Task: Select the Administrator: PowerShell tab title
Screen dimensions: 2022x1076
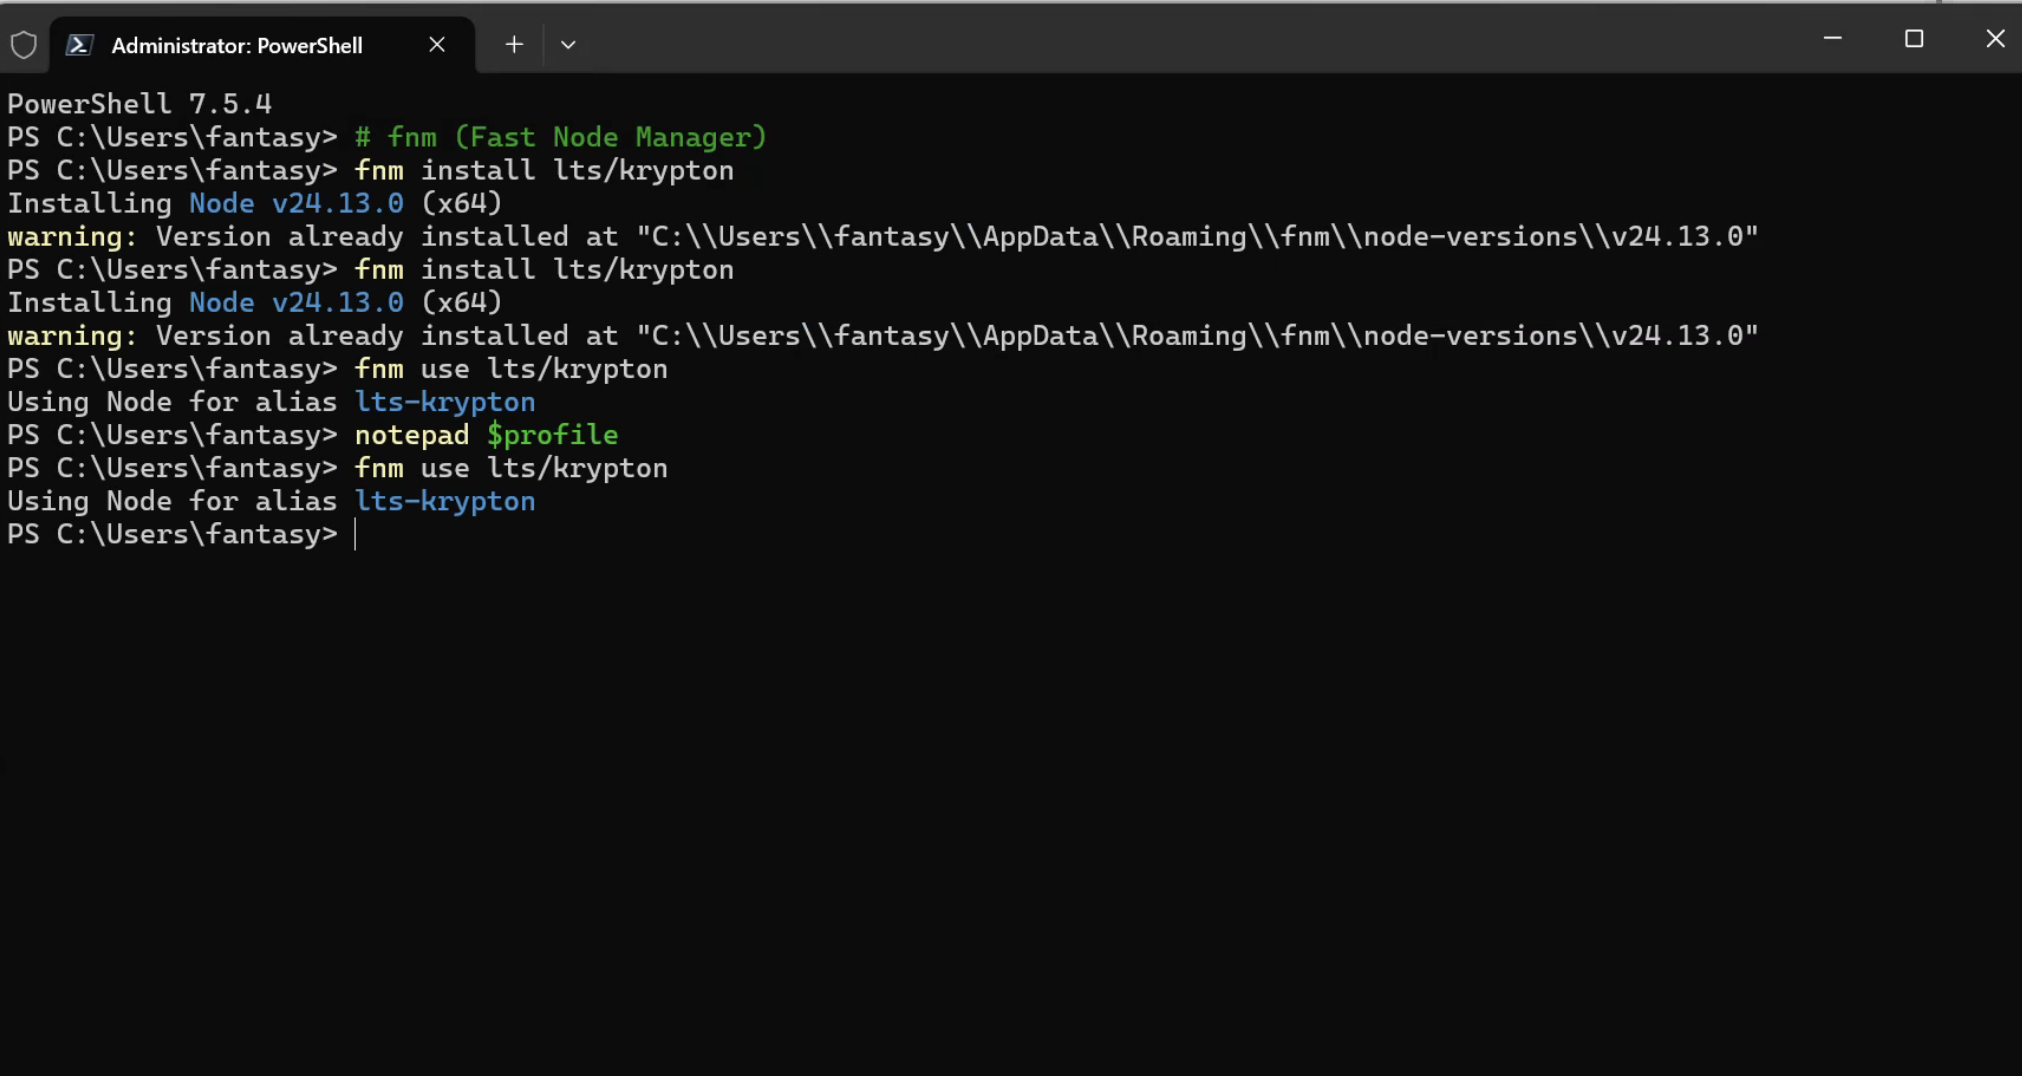Action: click(x=237, y=46)
